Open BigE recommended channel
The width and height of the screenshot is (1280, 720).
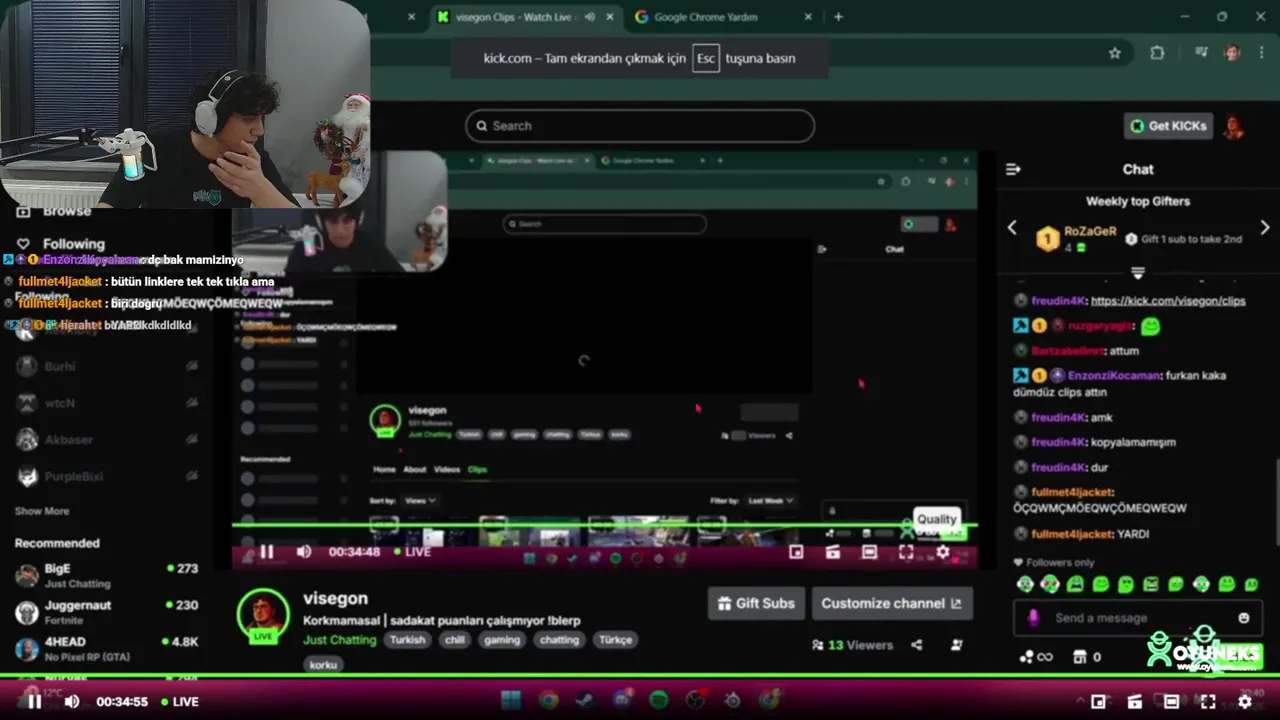click(107, 575)
